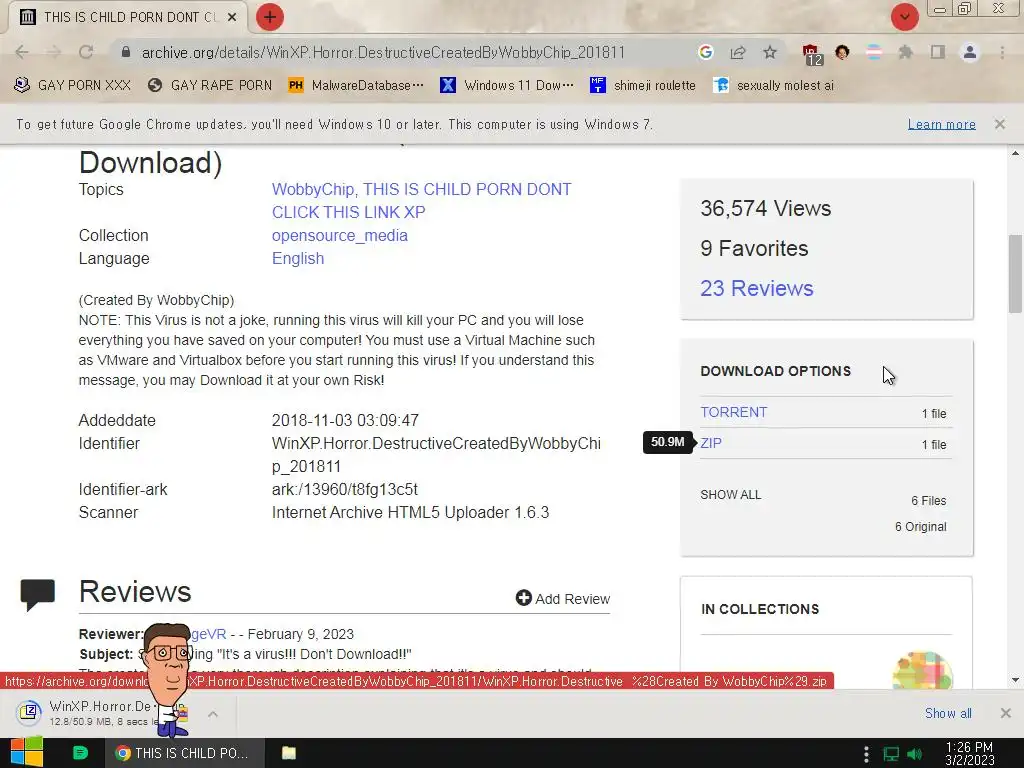Viewport: 1024px width, 768px height.
Task: Open the English language link
Action: [298, 258]
